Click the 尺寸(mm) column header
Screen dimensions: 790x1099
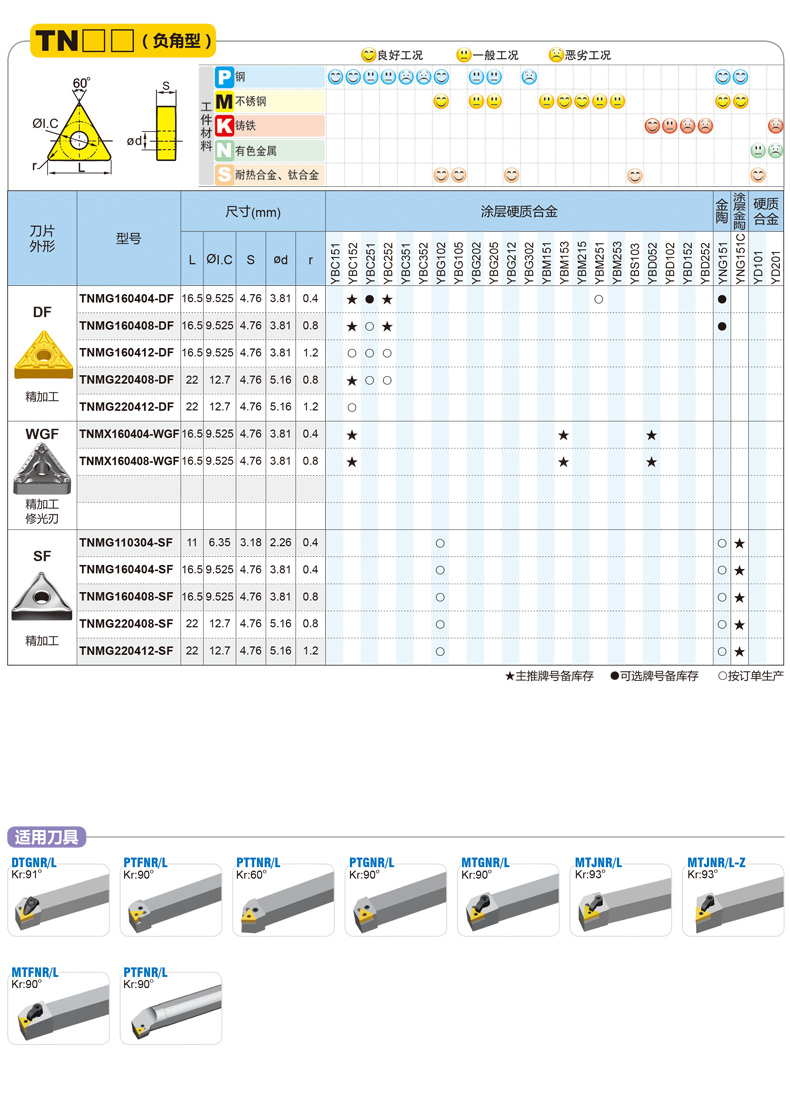pyautogui.click(x=252, y=212)
